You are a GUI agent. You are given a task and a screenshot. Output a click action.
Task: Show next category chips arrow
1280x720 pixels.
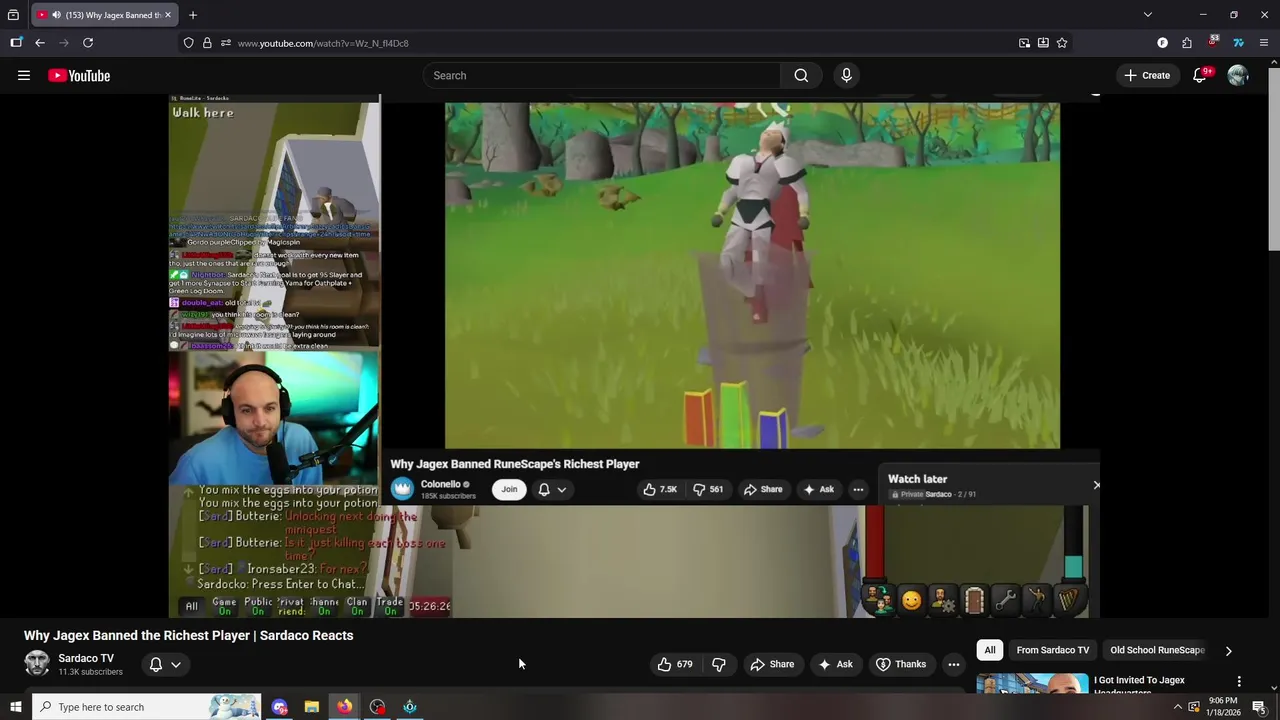(1228, 650)
